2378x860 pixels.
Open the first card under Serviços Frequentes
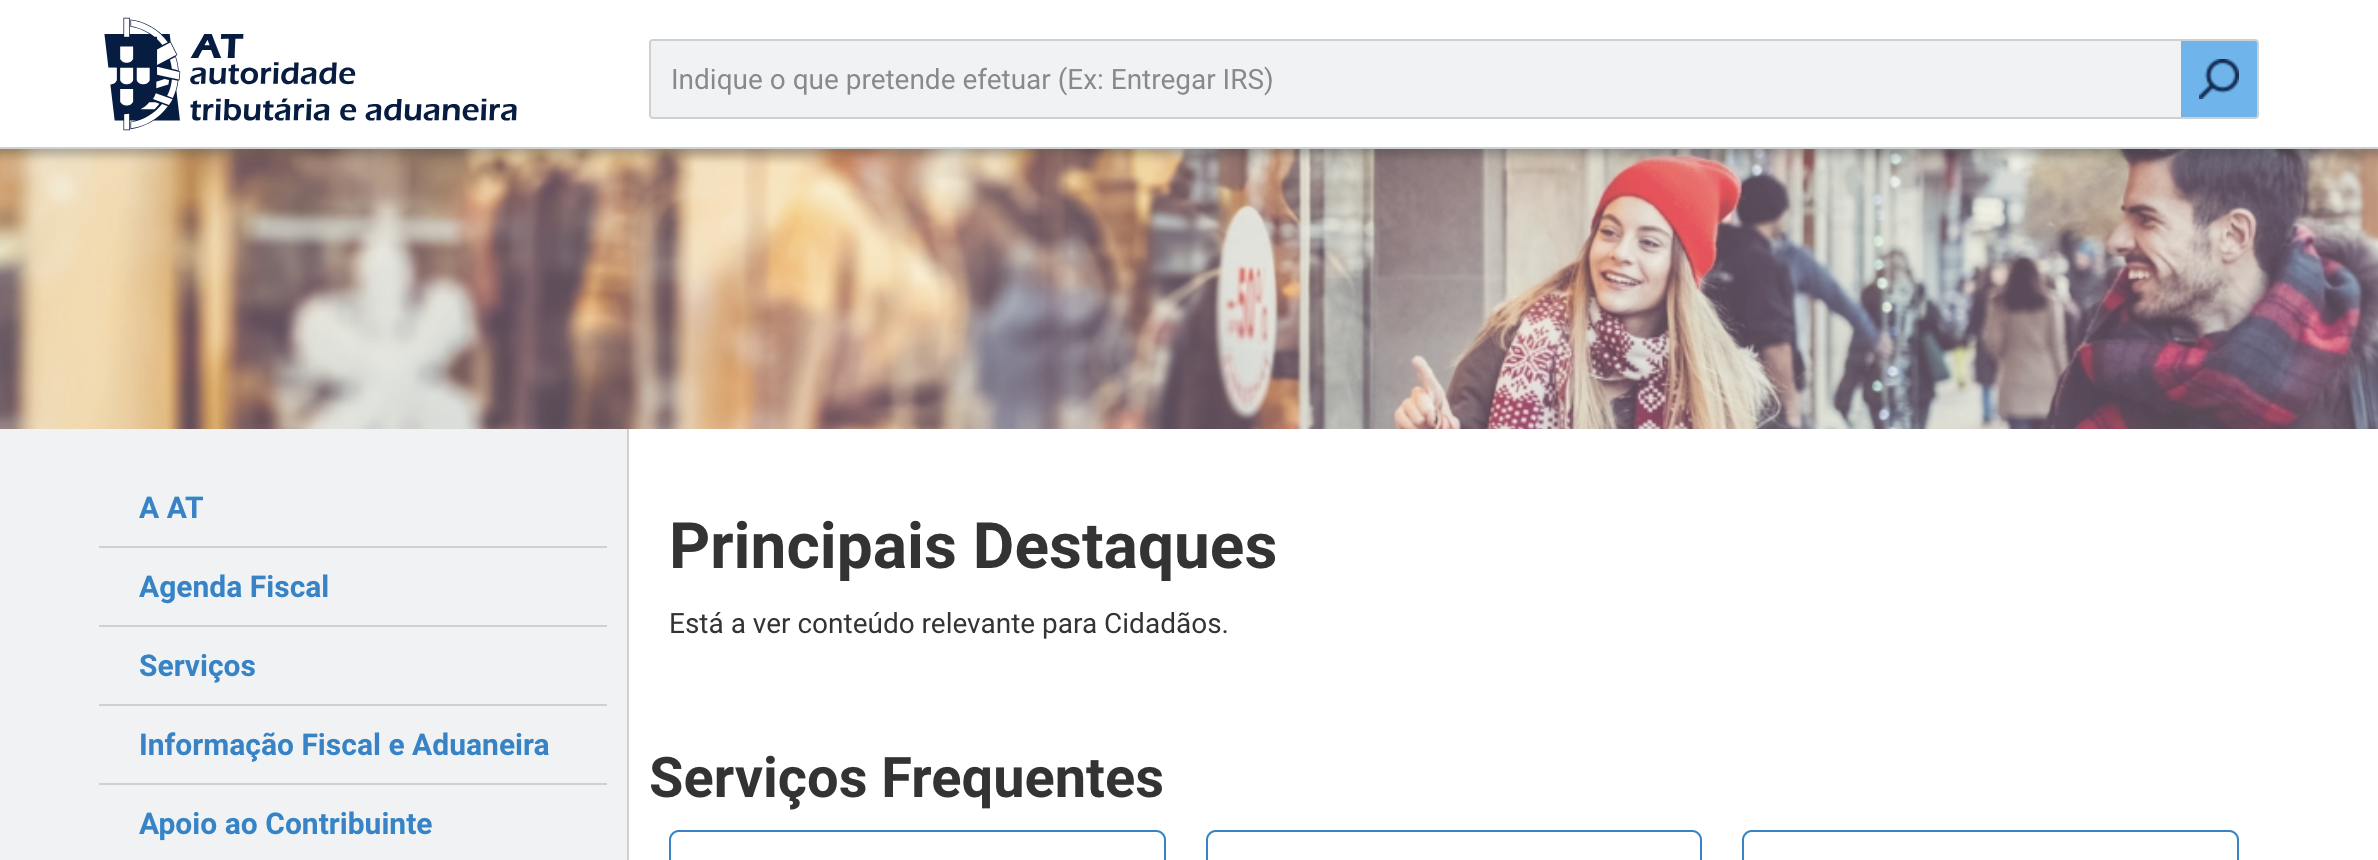point(917,845)
